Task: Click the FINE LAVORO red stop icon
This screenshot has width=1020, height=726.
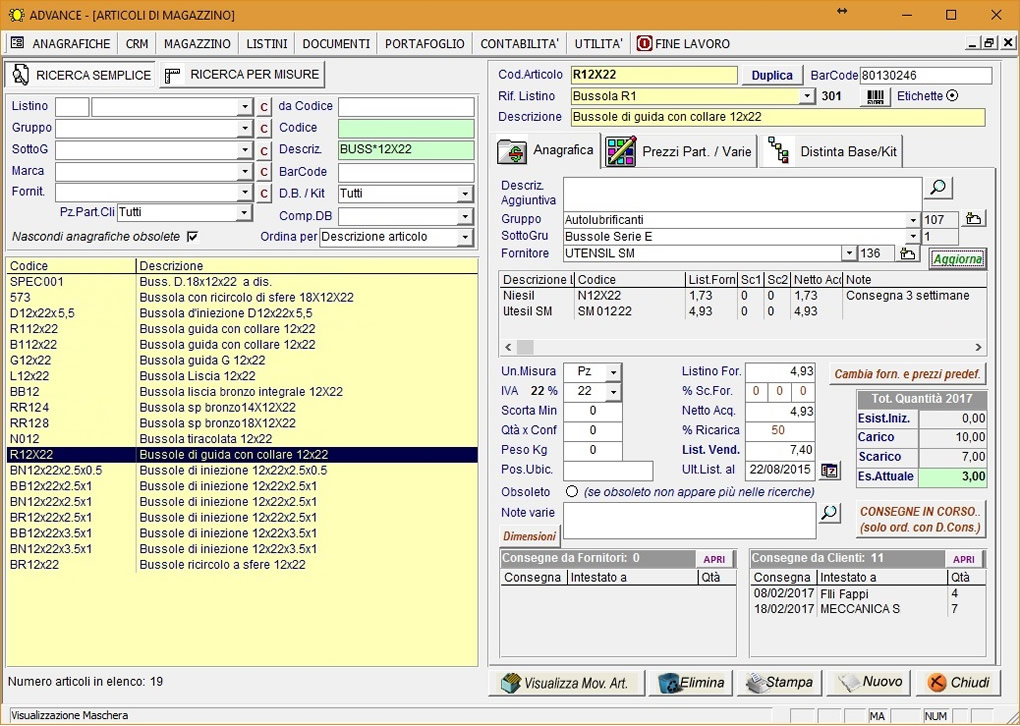Action: (644, 44)
